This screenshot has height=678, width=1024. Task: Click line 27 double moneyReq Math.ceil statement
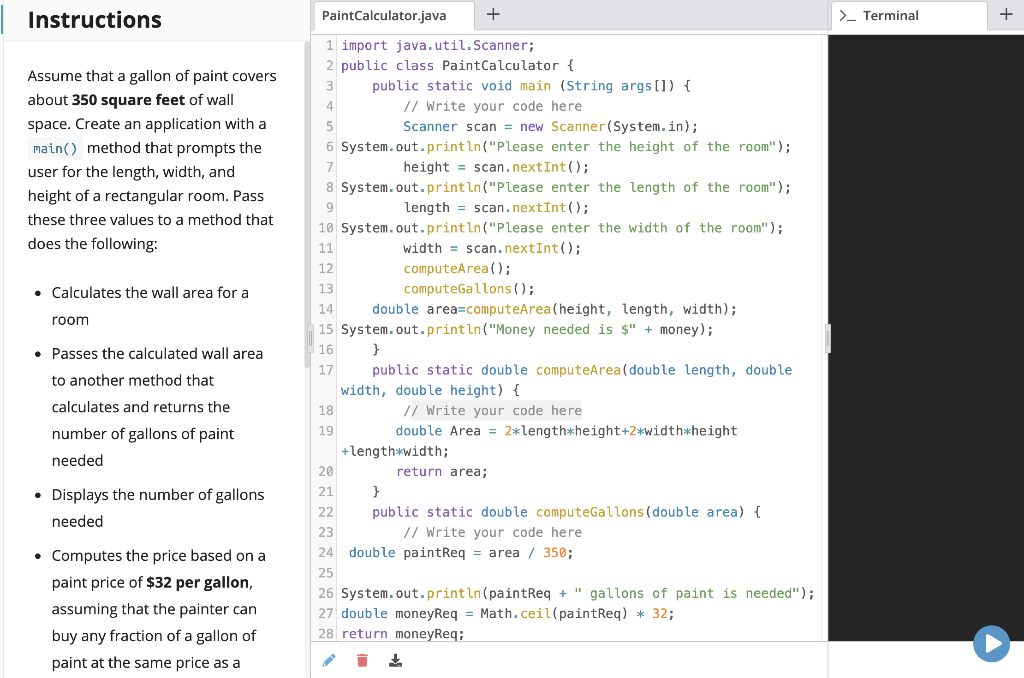pos(507,613)
